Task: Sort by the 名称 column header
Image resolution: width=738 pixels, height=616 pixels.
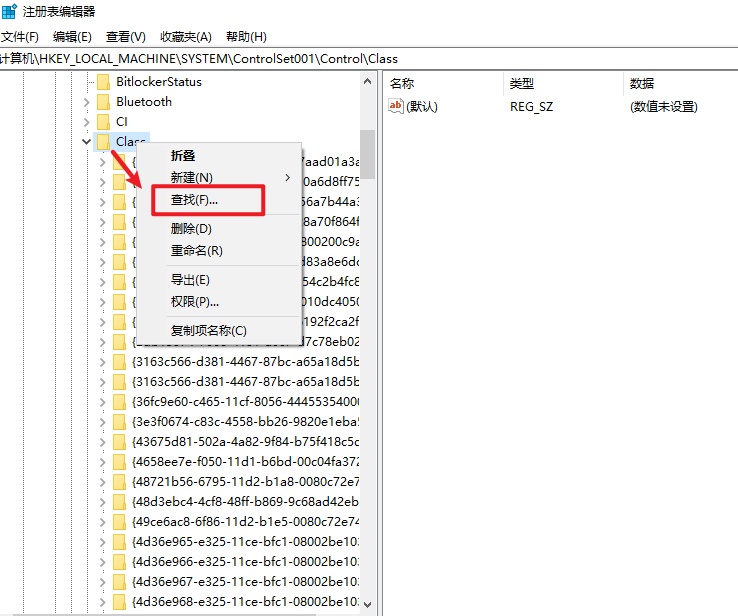Action: pyautogui.click(x=402, y=84)
